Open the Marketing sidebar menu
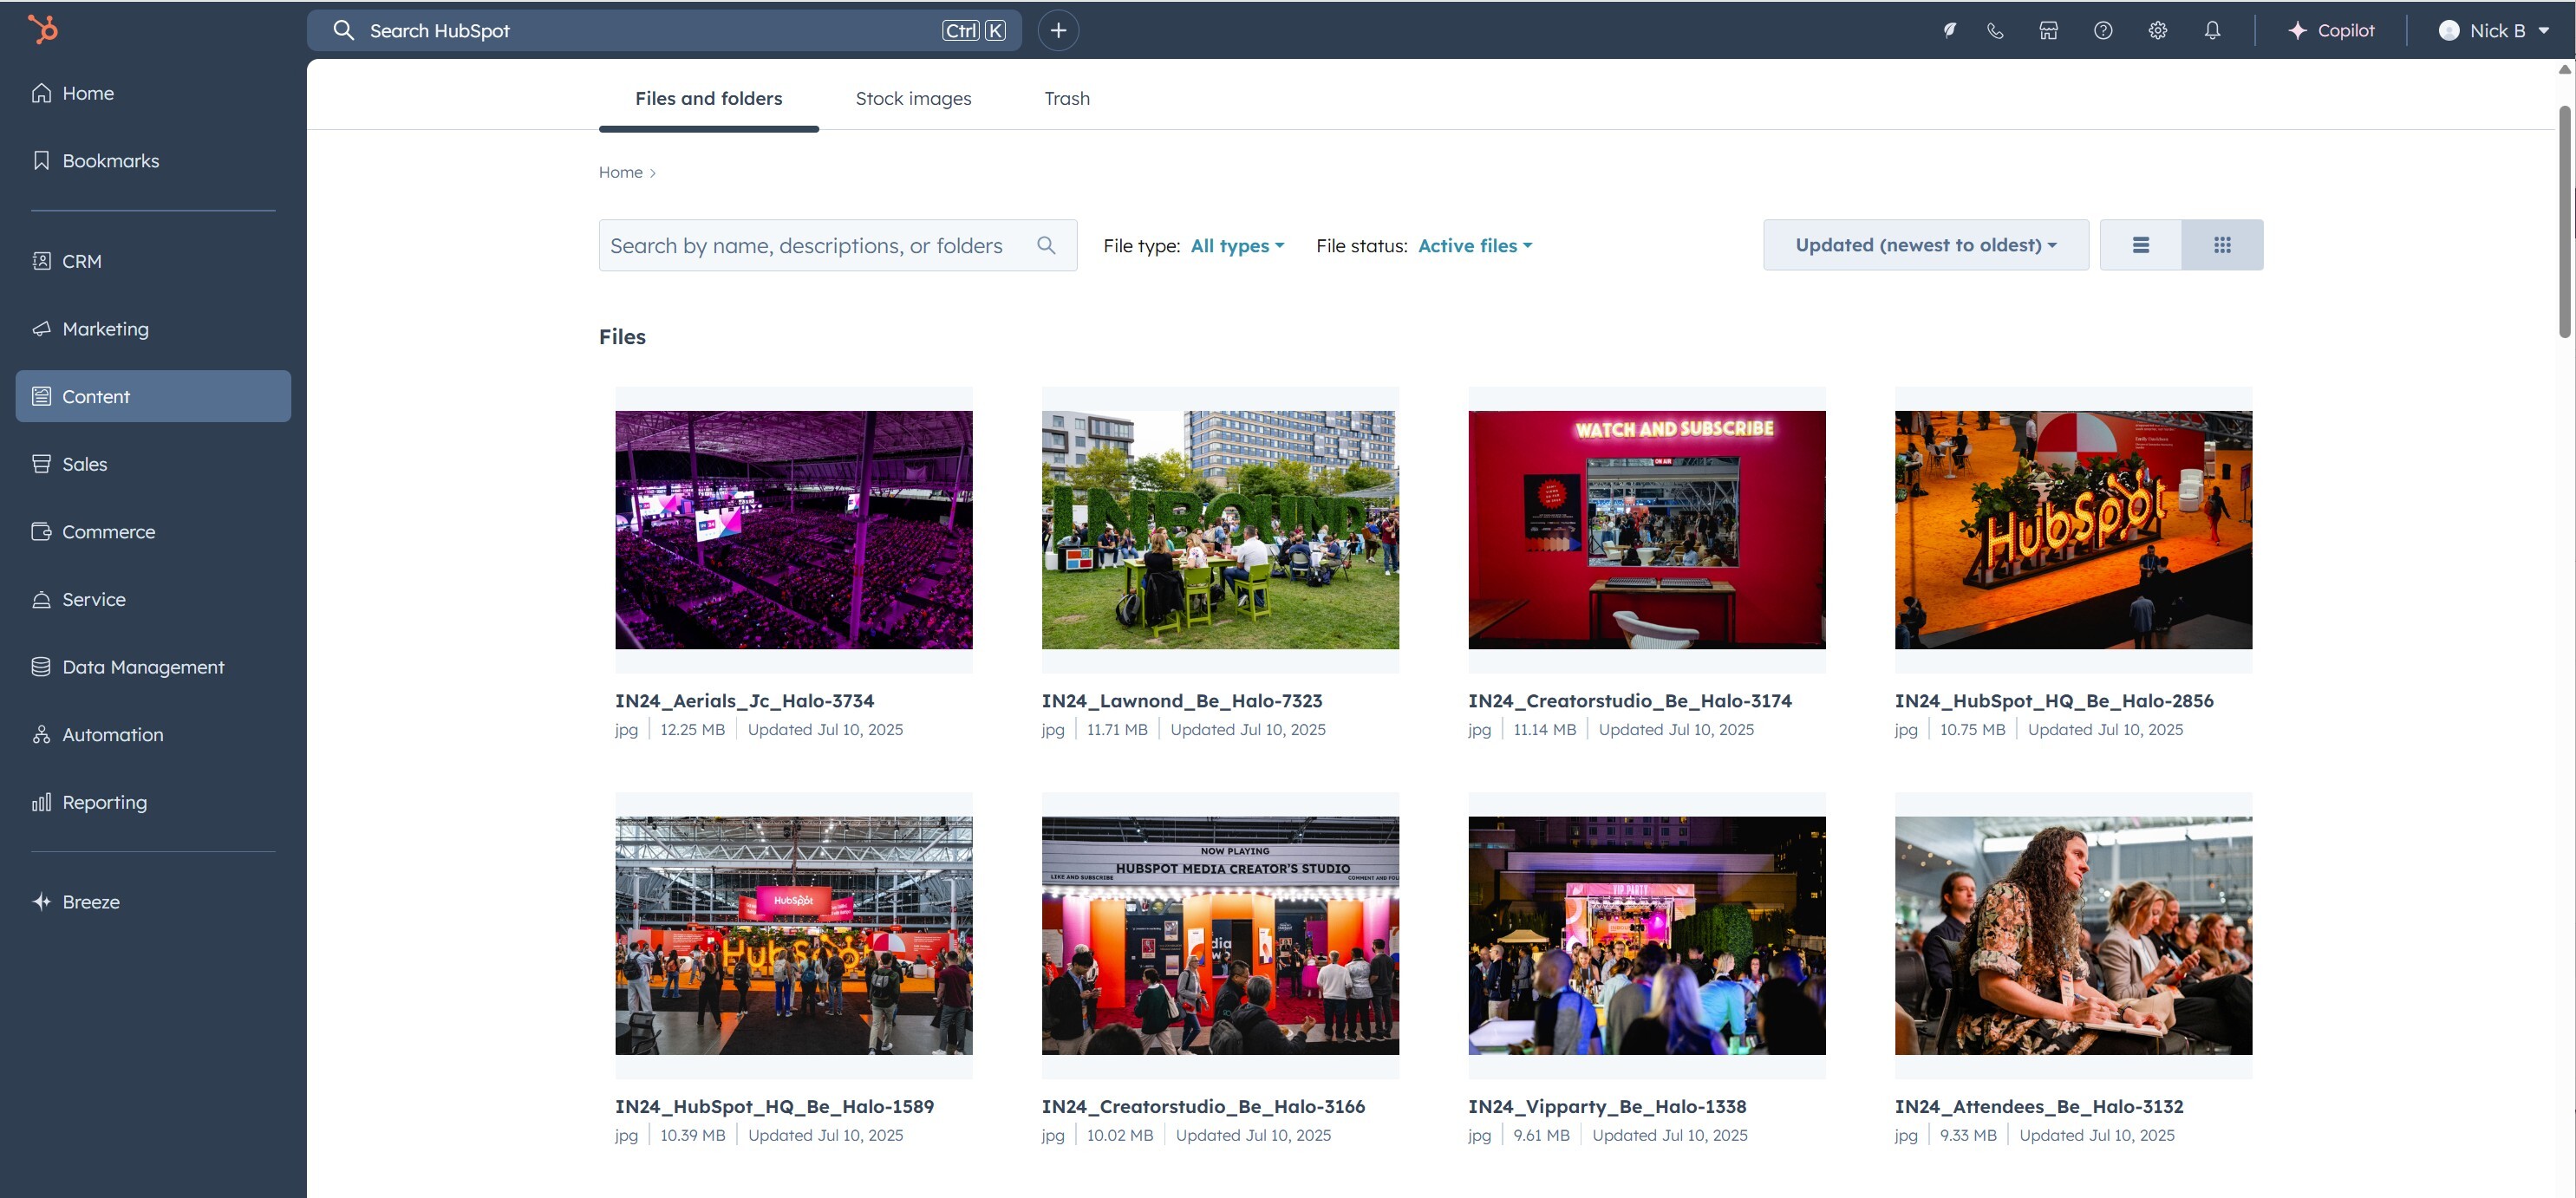Image resolution: width=2576 pixels, height=1198 pixels. (x=153, y=329)
